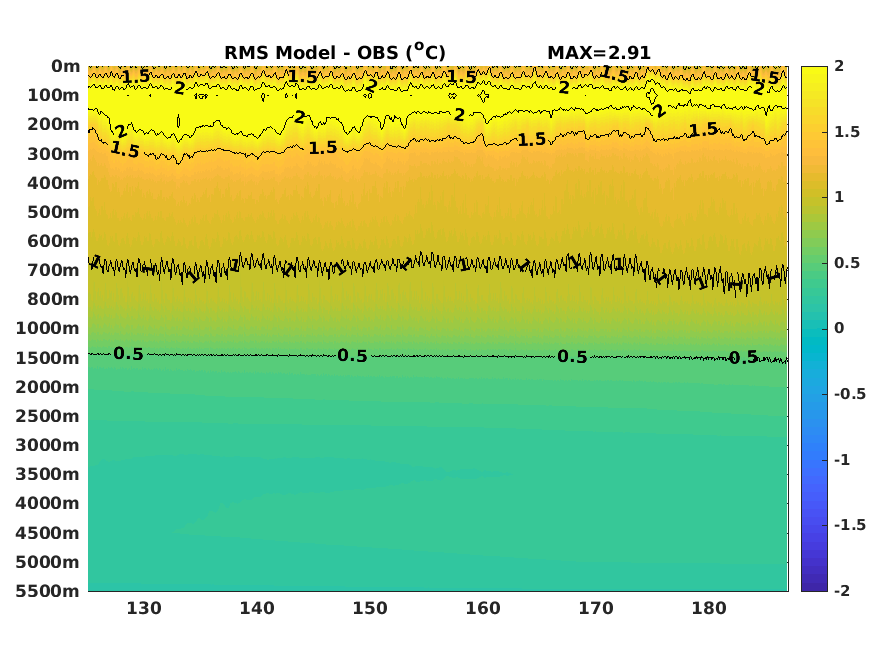Image resolution: width=875 pixels, height=656 pixels.
Task: Select the '100m' depth axis label
Action: (53, 95)
